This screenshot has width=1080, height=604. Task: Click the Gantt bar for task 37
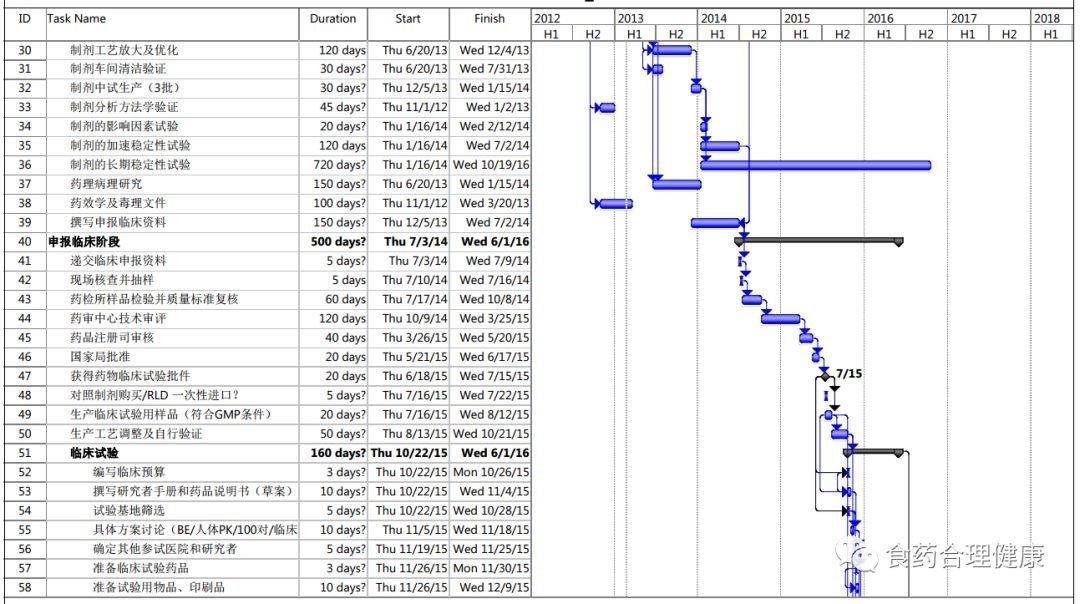coord(676,185)
